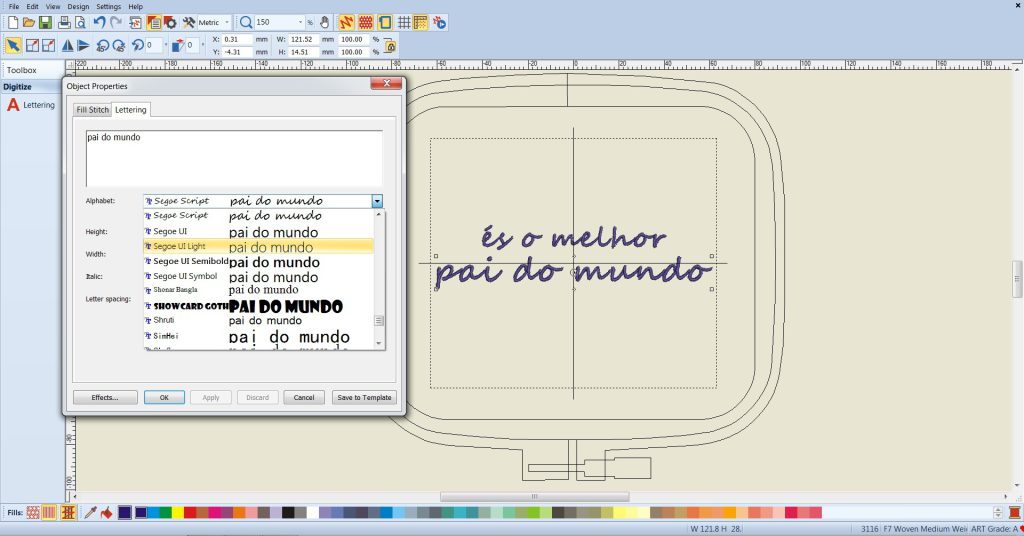Click the Print icon in toolbar
The height and width of the screenshot is (536, 1024).
pyautogui.click(x=63, y=22)
